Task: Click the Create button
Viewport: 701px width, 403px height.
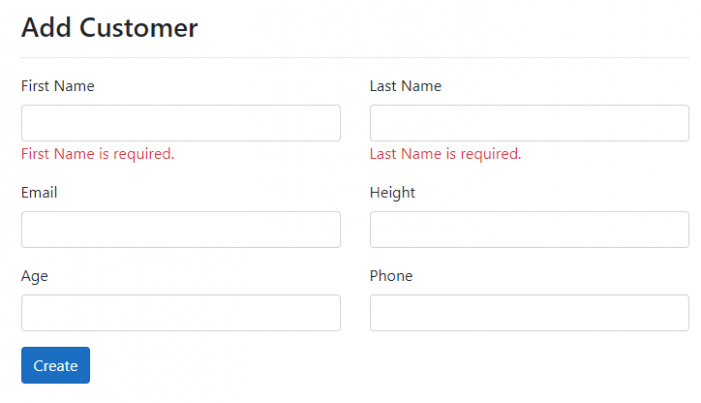Action: (x=55, y=365)
